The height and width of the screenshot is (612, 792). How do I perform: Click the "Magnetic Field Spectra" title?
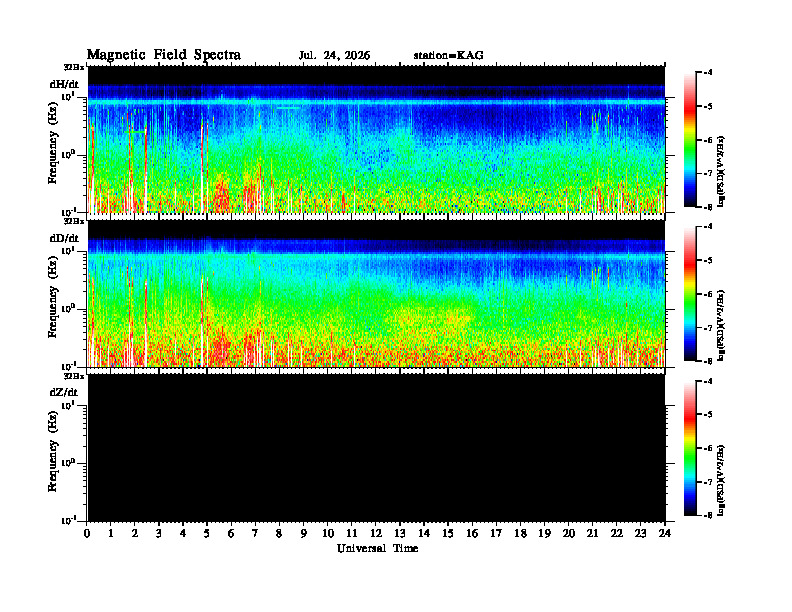click(x=164, y=55)
